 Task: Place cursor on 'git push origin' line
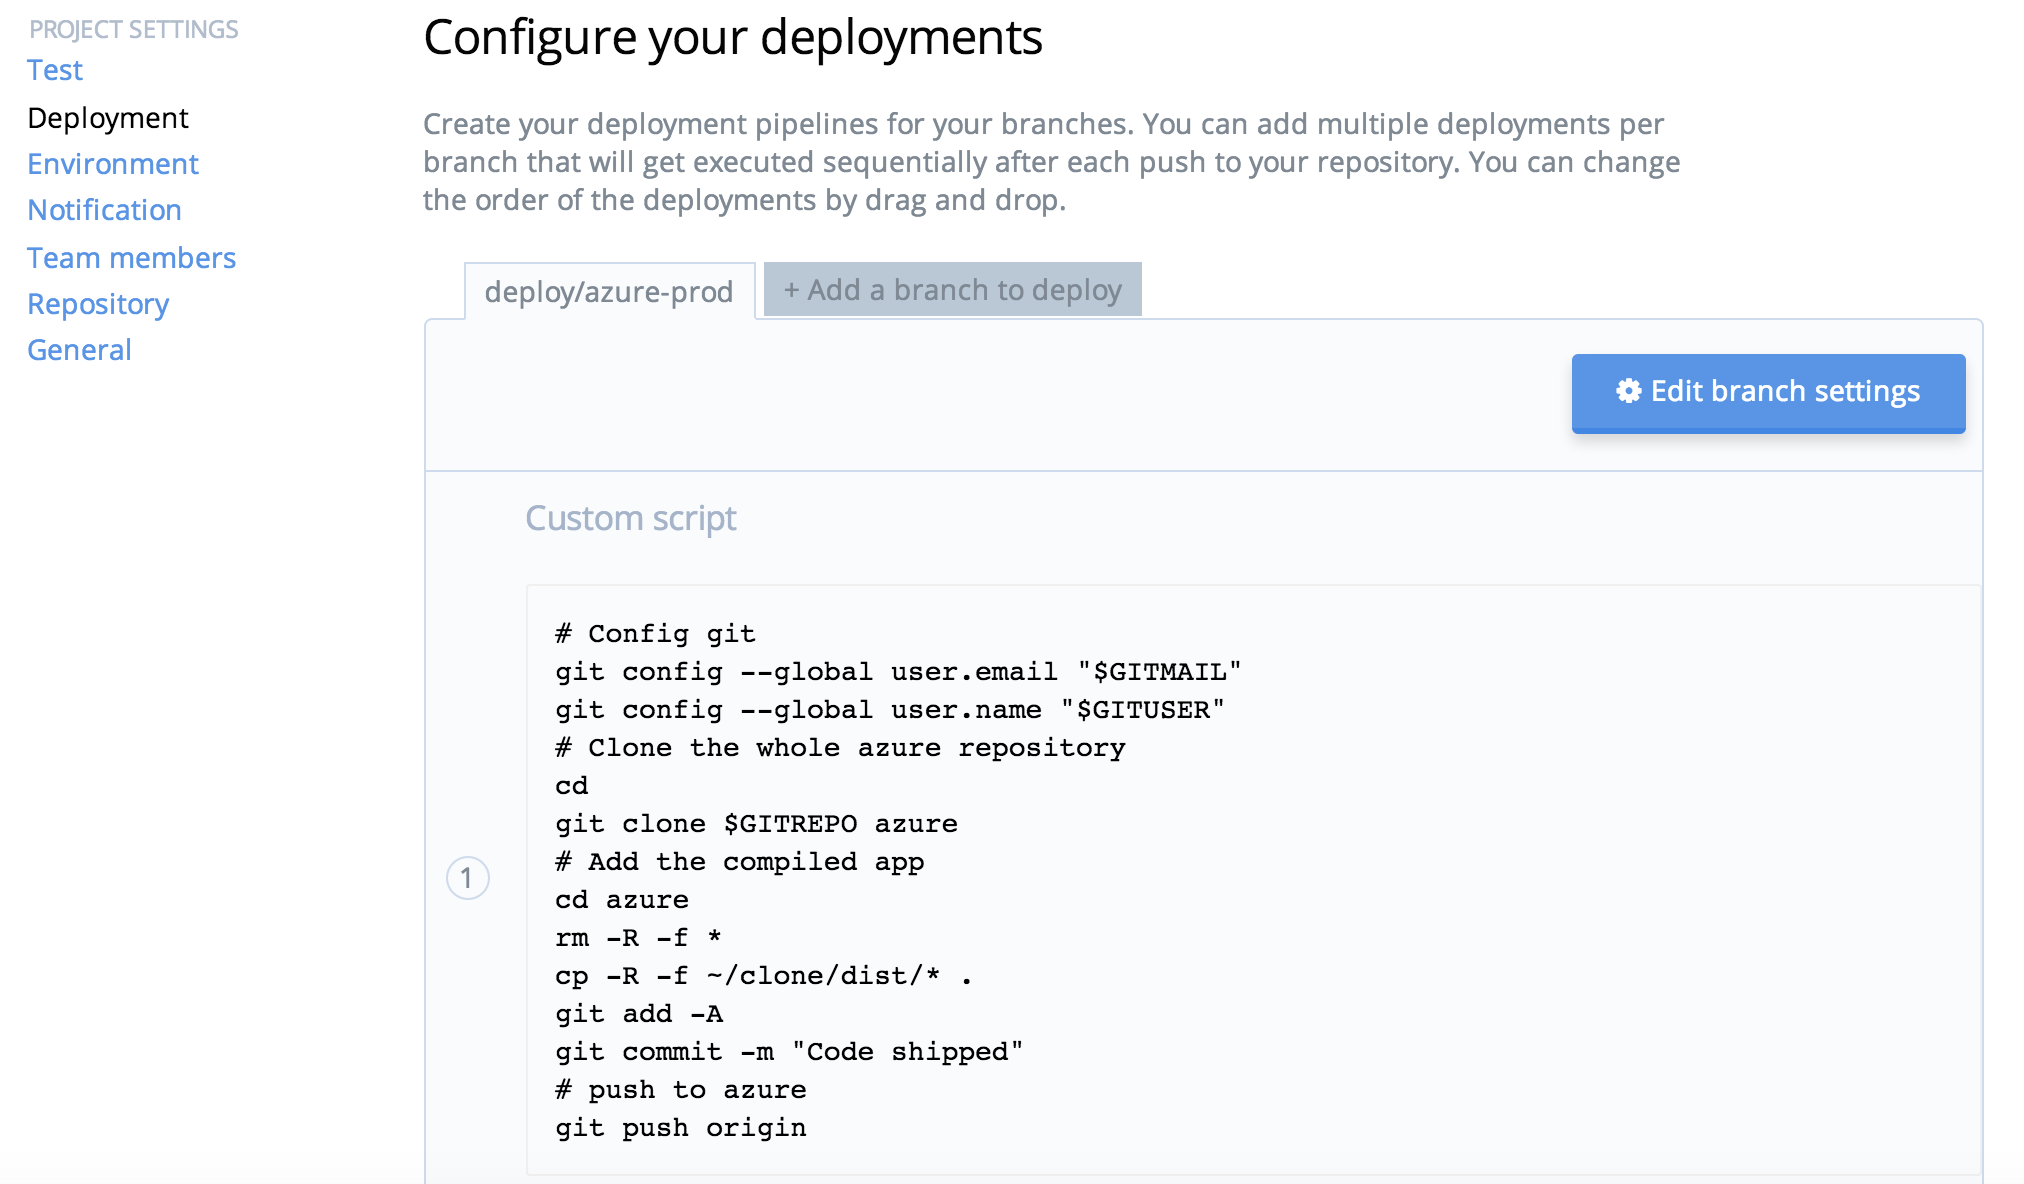pyautogui.click(x=680, y=1128)
